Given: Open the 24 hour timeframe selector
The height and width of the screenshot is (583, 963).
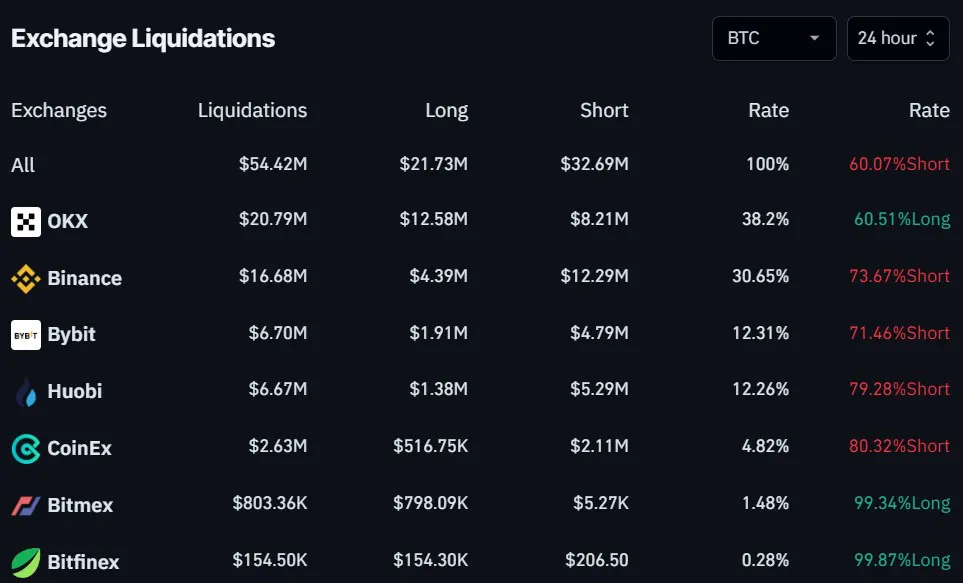Looking at the screenshot, I should pos(897,39).
